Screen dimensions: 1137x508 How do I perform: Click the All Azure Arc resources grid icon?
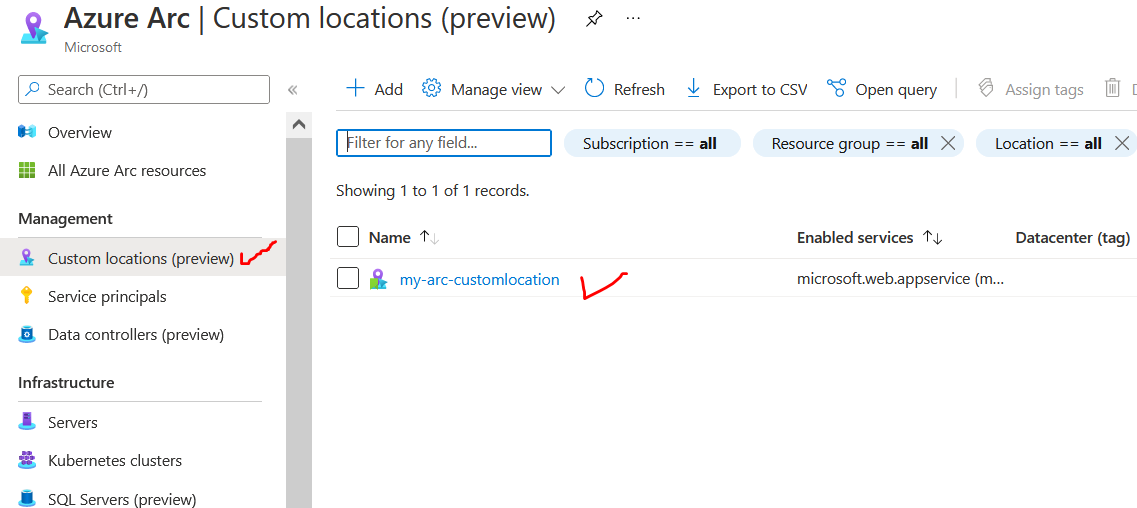27,171
